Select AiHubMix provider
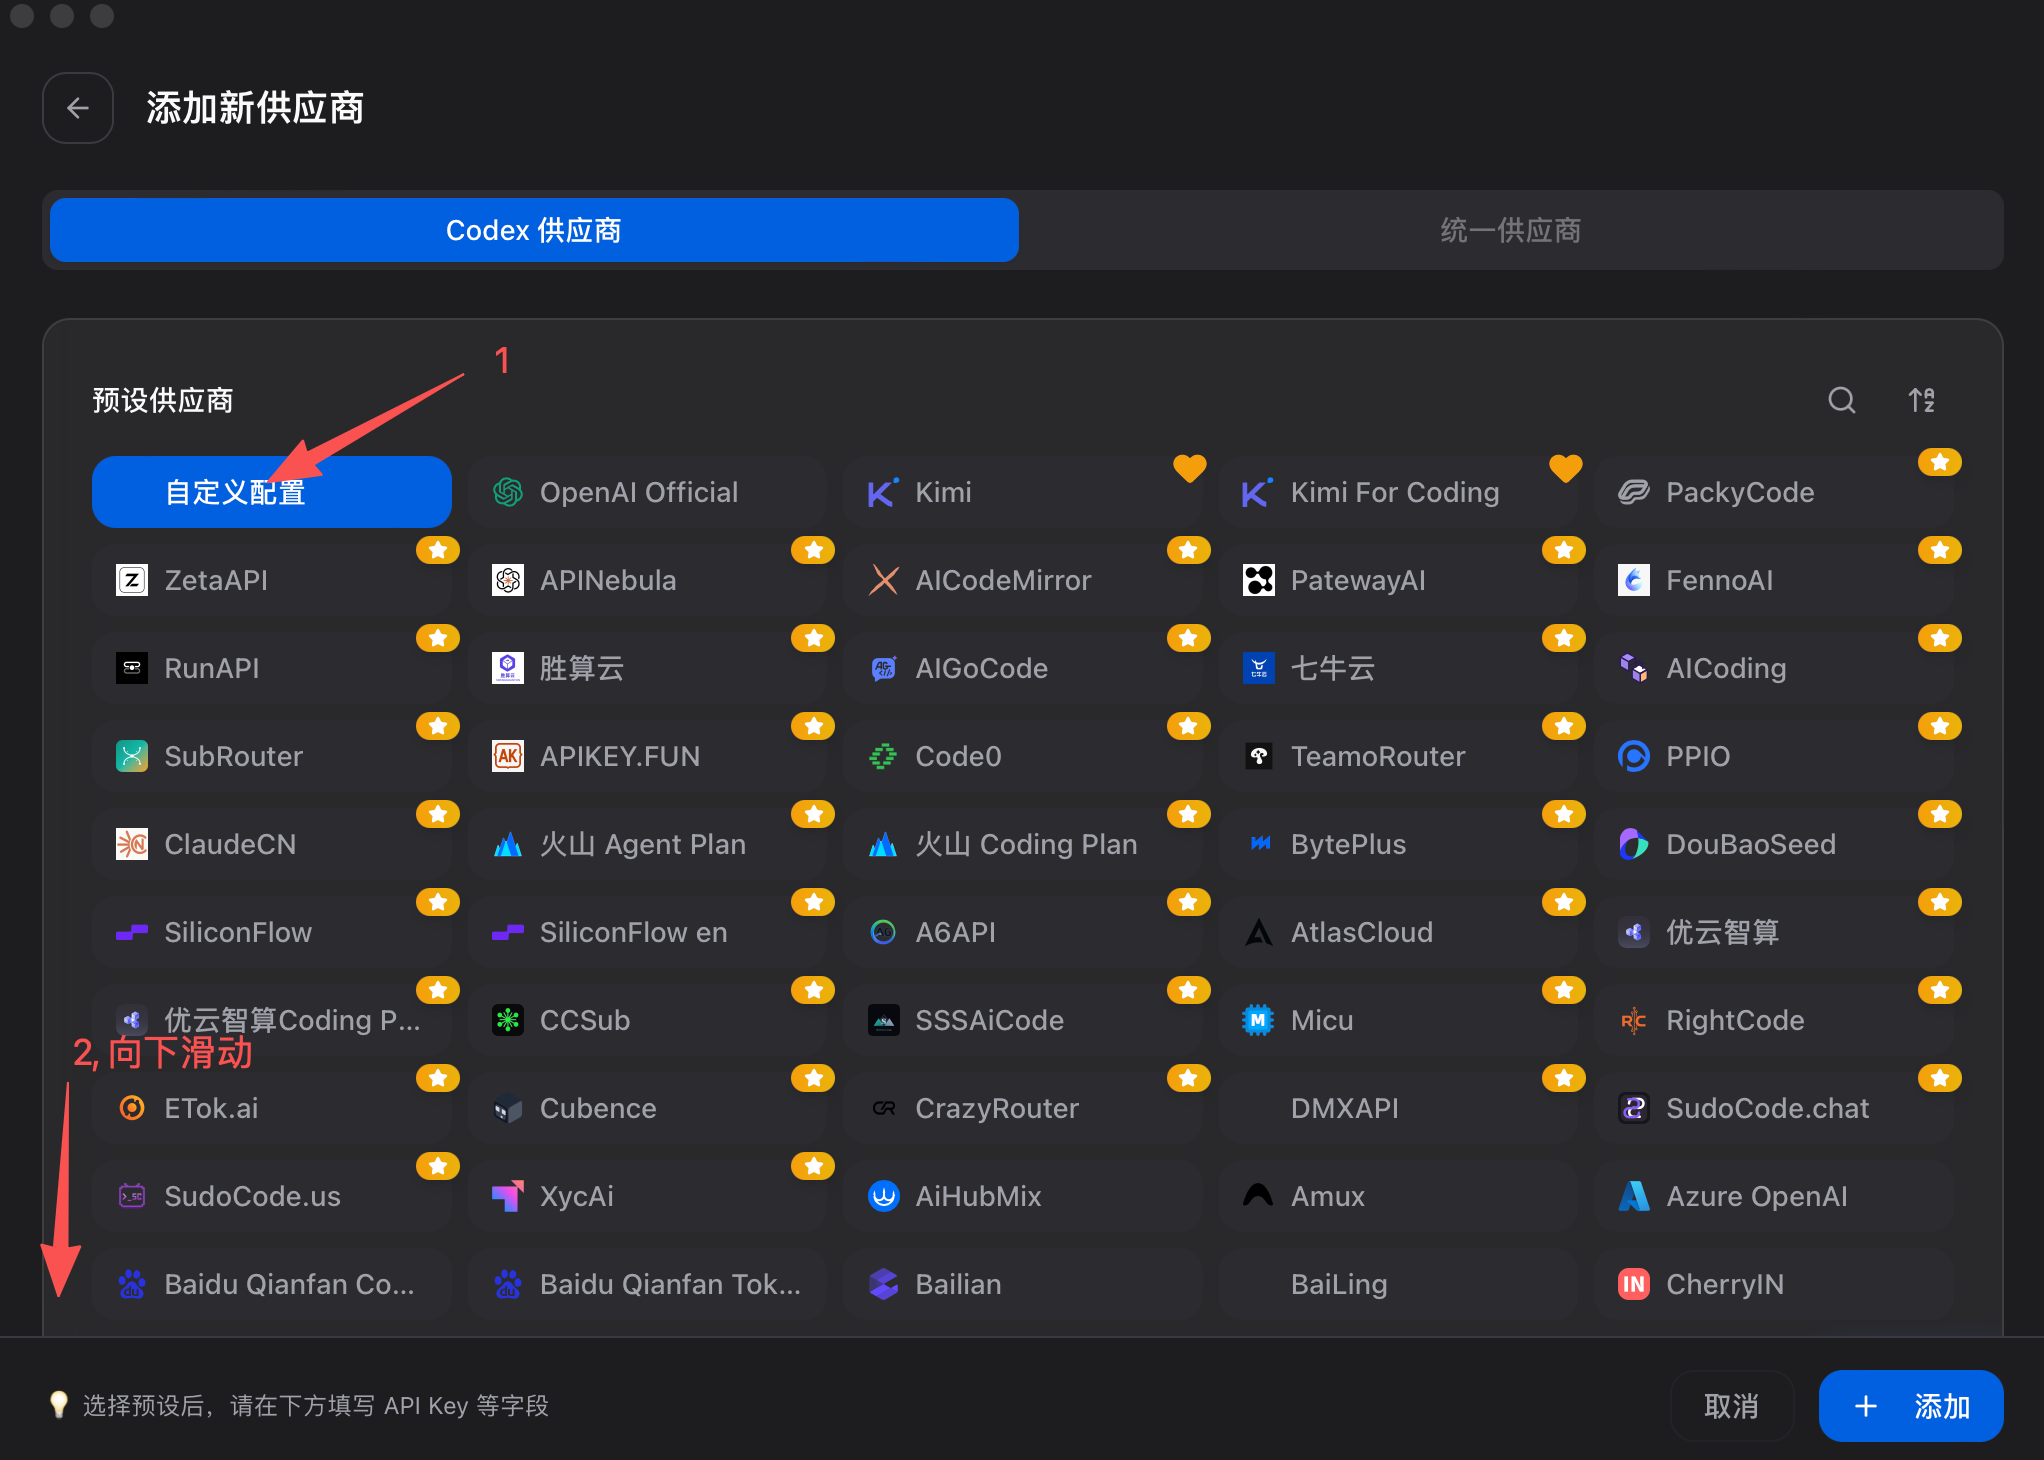The width and height of the screenshot is (2044, 1460). [1023, 1196]
